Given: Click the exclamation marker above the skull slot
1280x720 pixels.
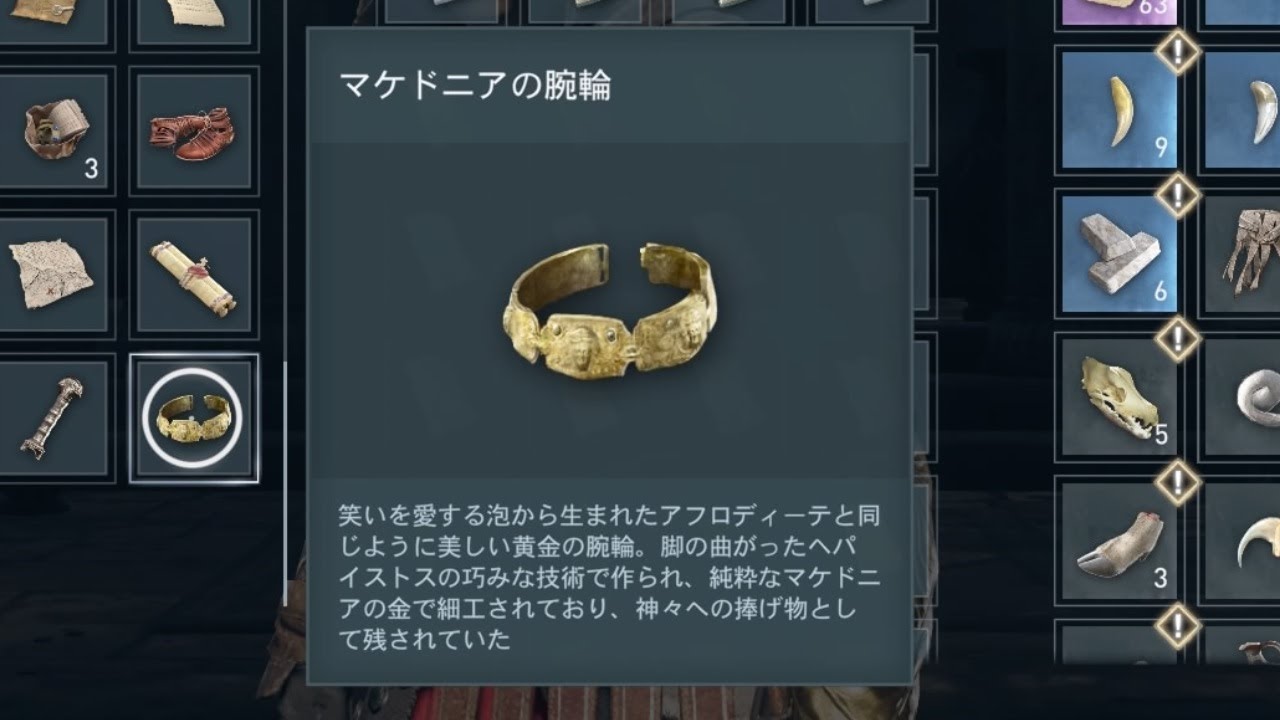Looking at the screenshot, I should tap(1179, 338).
